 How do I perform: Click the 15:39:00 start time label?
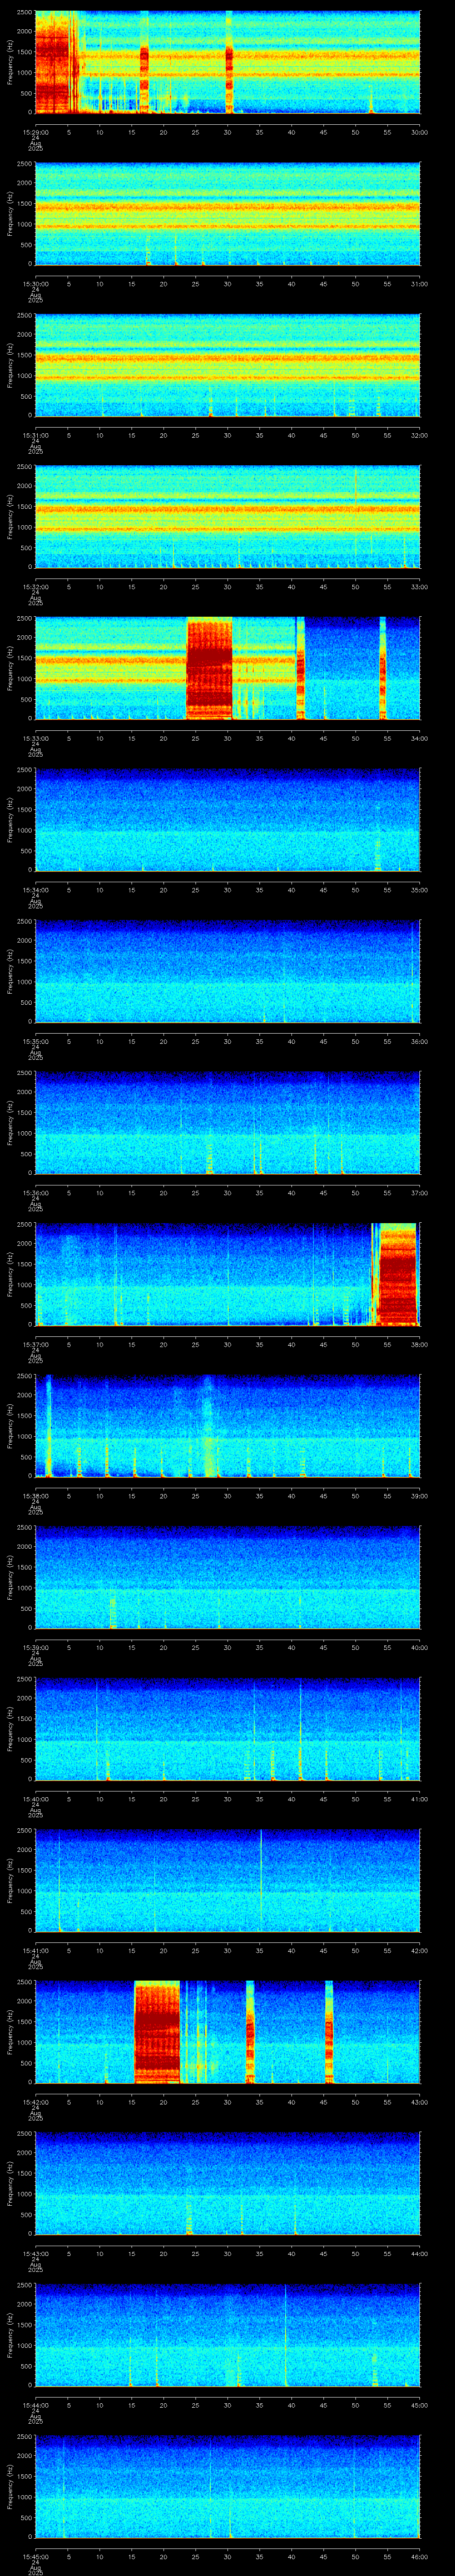pos(35,1647)
